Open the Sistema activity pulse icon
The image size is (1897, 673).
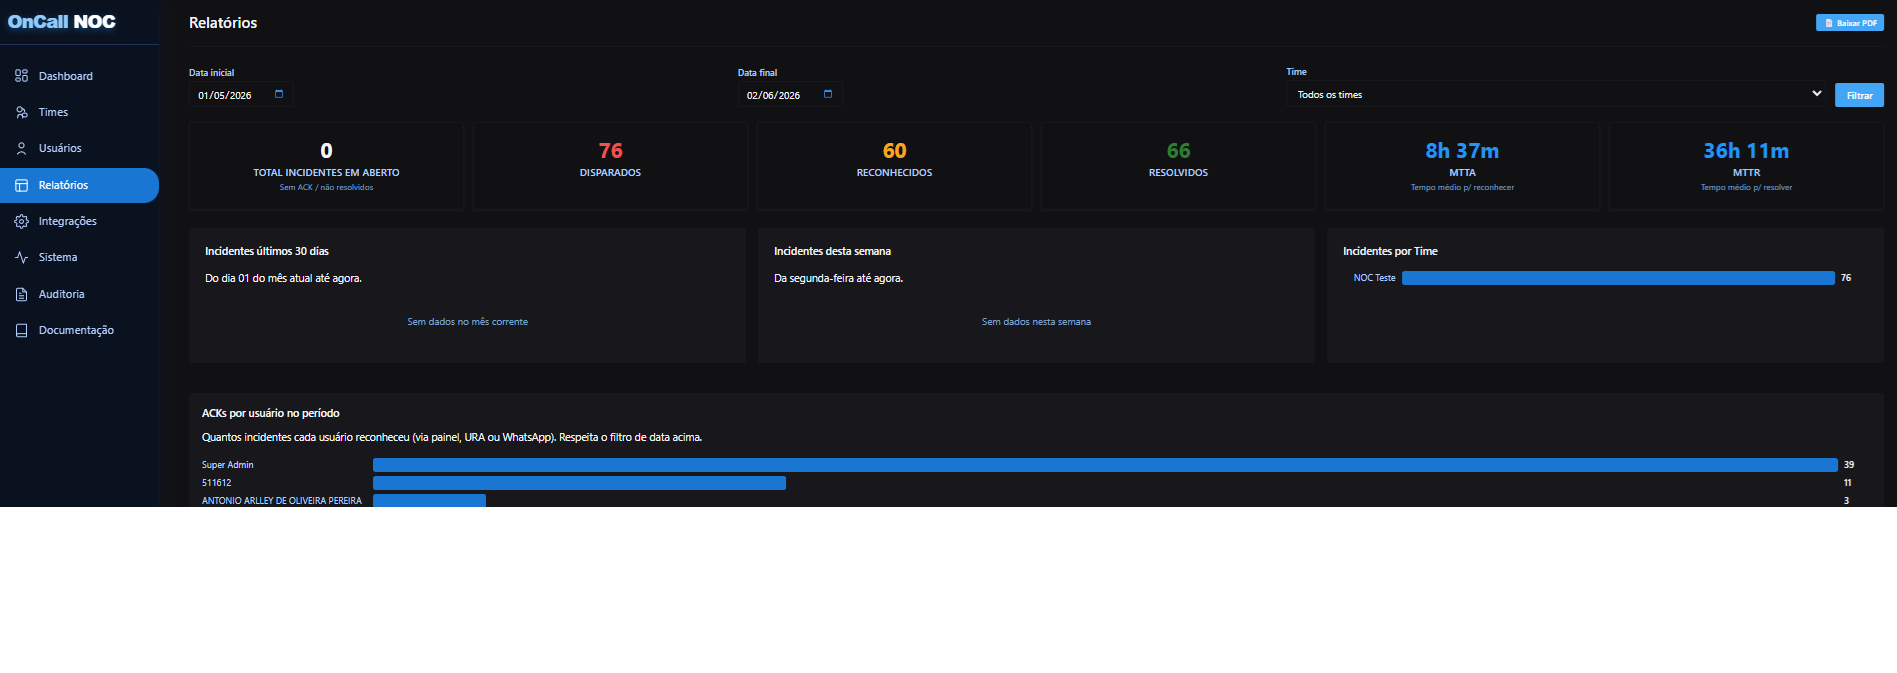pos(21,257)
